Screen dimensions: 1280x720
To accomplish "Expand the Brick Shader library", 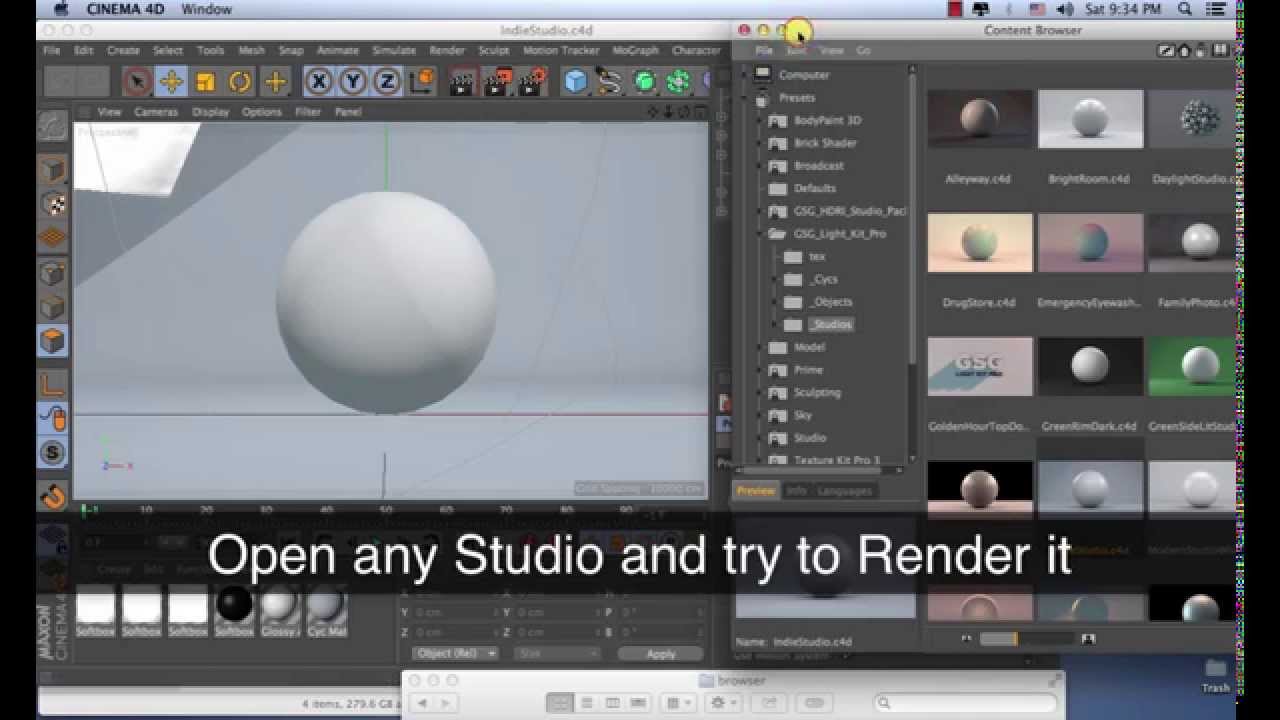I will (761, 143).
